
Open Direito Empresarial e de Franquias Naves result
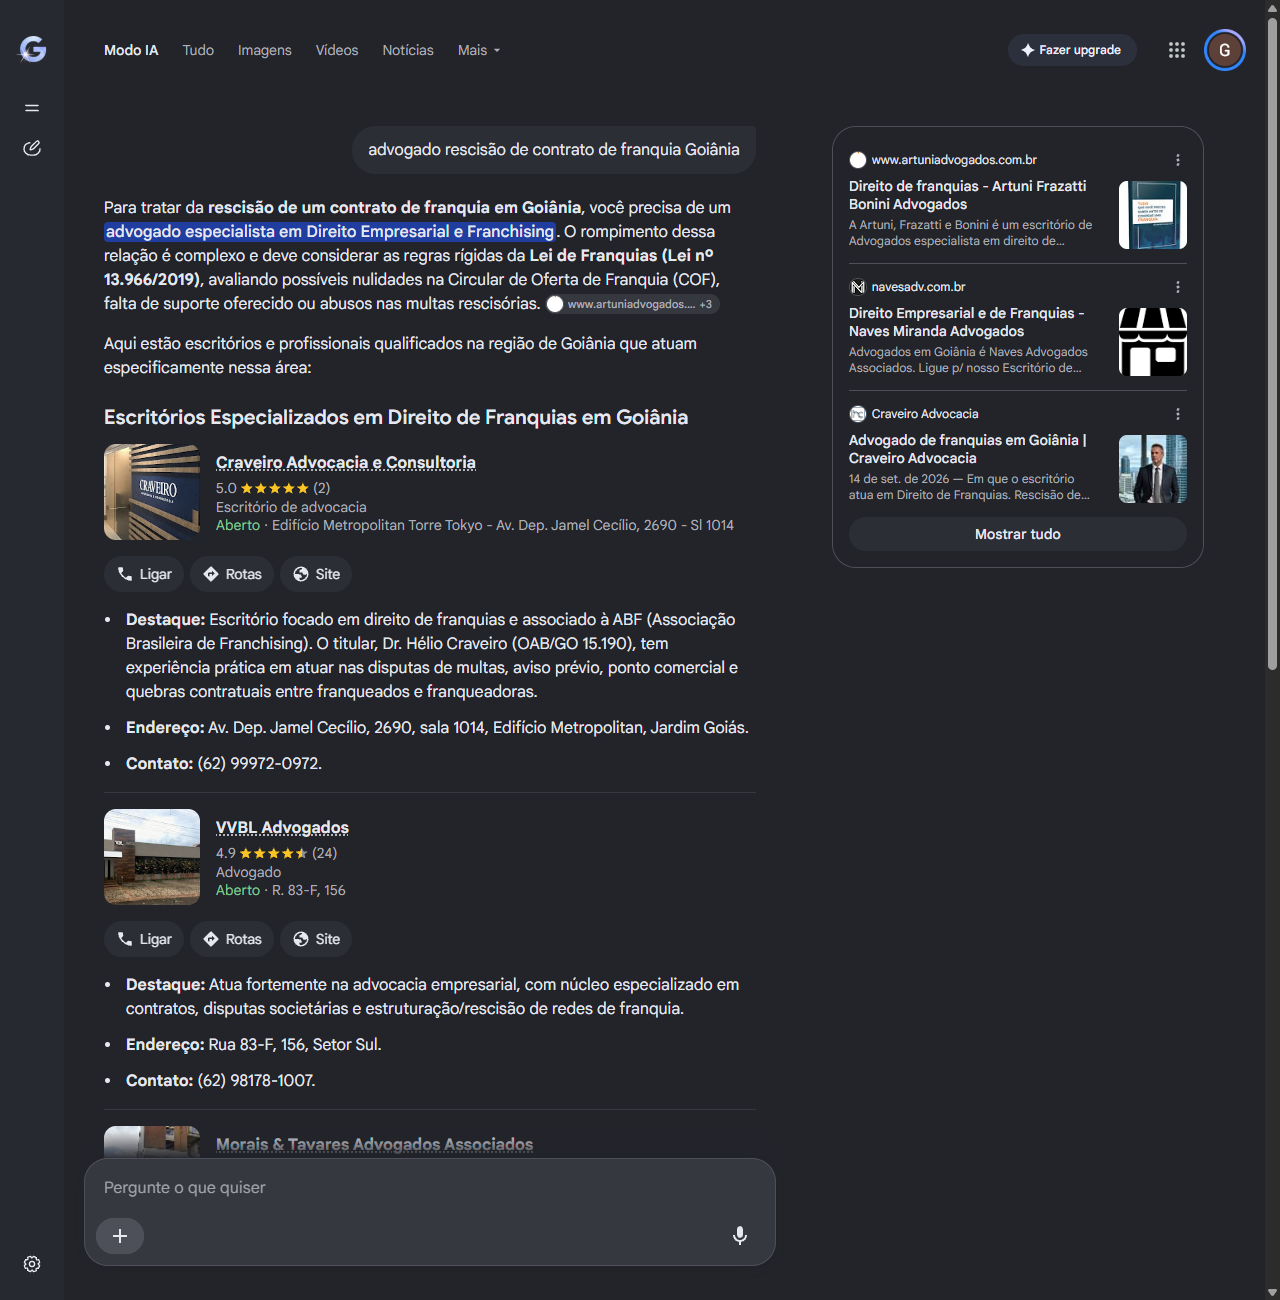966,322
